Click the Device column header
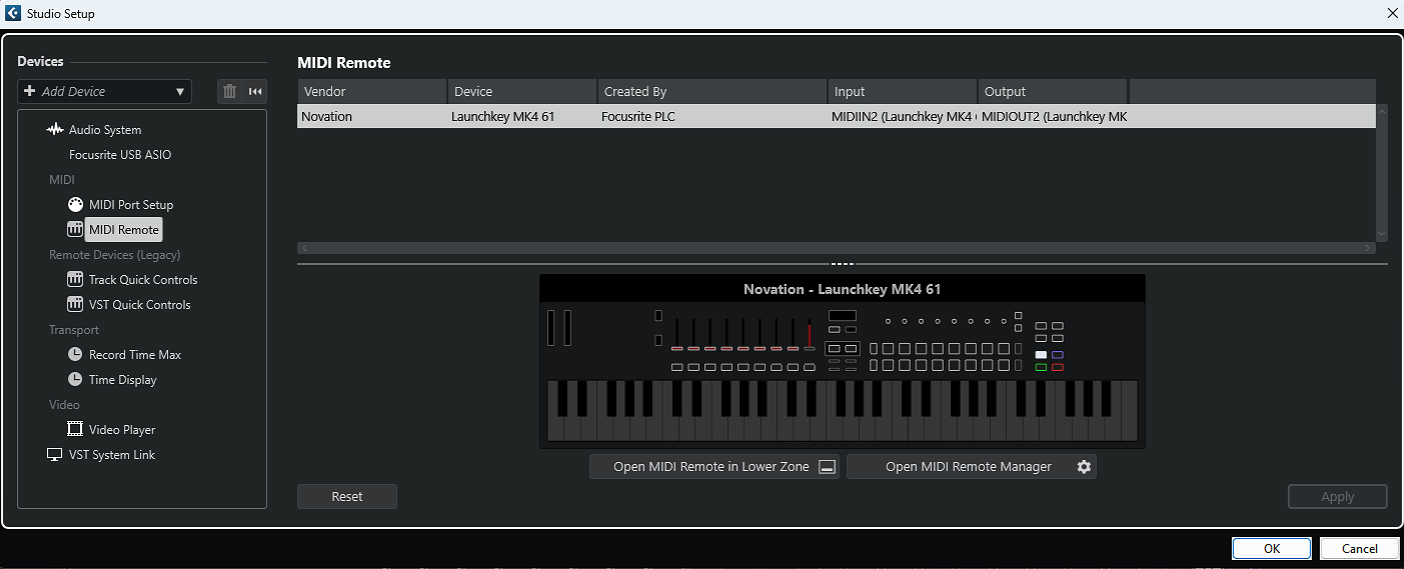This screenshot has width=1404, height=569. pyautogui.click(x=522, y=91)
